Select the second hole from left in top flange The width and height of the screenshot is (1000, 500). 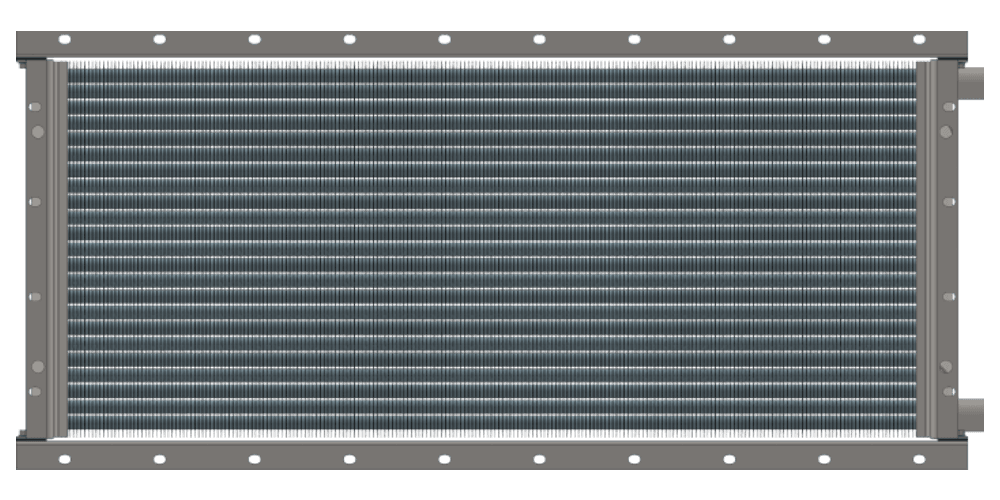159,40
